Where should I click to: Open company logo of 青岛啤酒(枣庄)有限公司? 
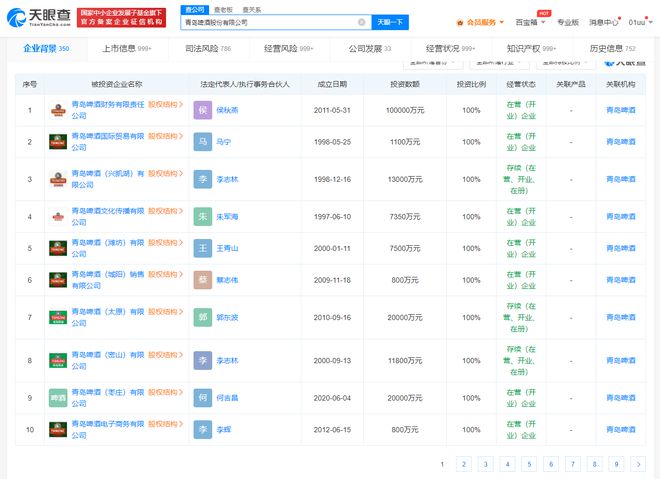[58, 398]
